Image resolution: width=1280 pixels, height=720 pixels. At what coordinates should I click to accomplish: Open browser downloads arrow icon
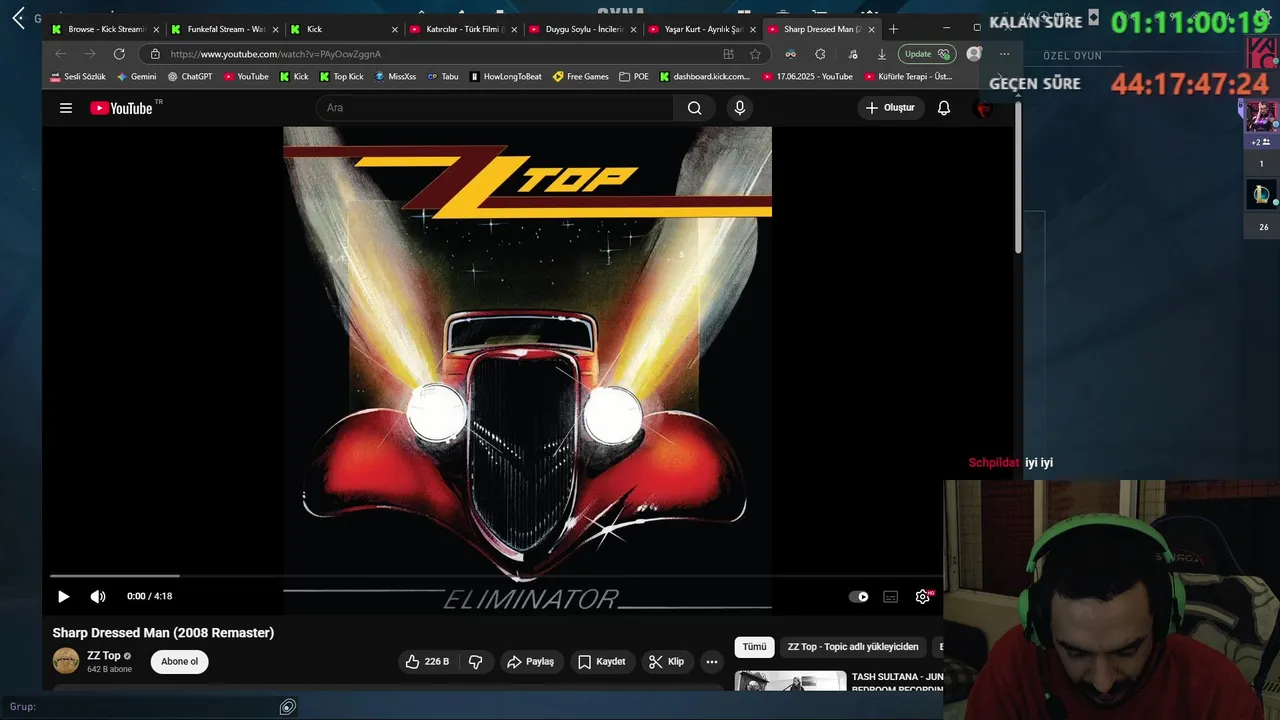point(881,54)
